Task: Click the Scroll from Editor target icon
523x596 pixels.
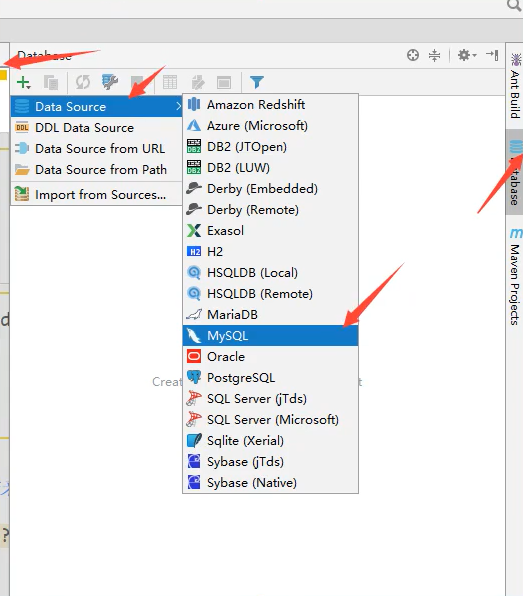Action: click(x=413, y=55)
